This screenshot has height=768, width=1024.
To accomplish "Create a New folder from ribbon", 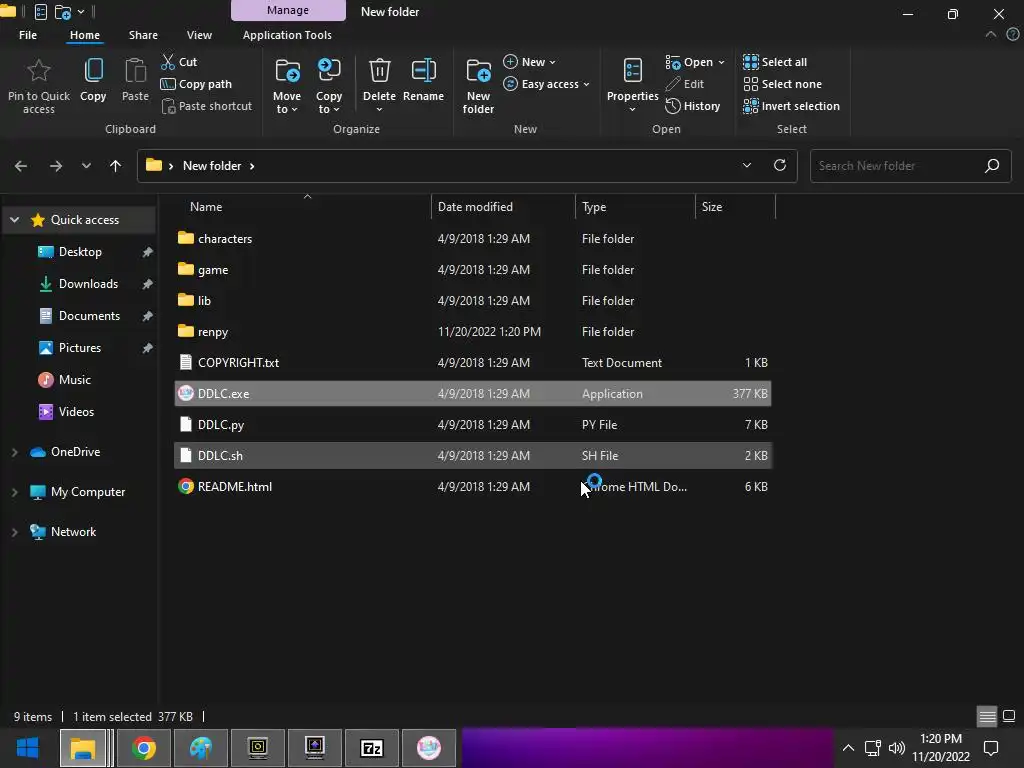I will coord(478,86).
